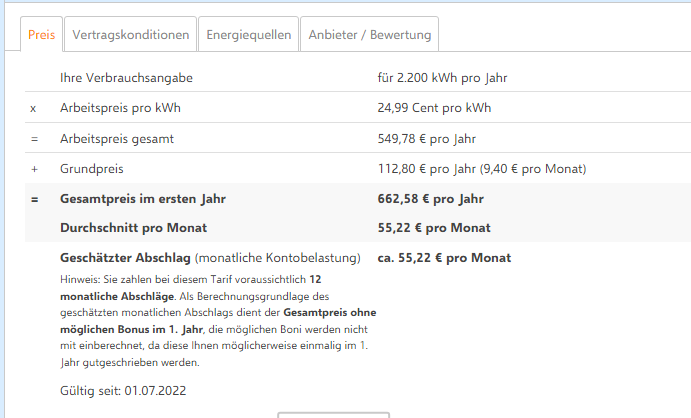Click the 'Durchschnitt pro Monat' label
The width and height of the screenshot is (691, 418).
134,228
